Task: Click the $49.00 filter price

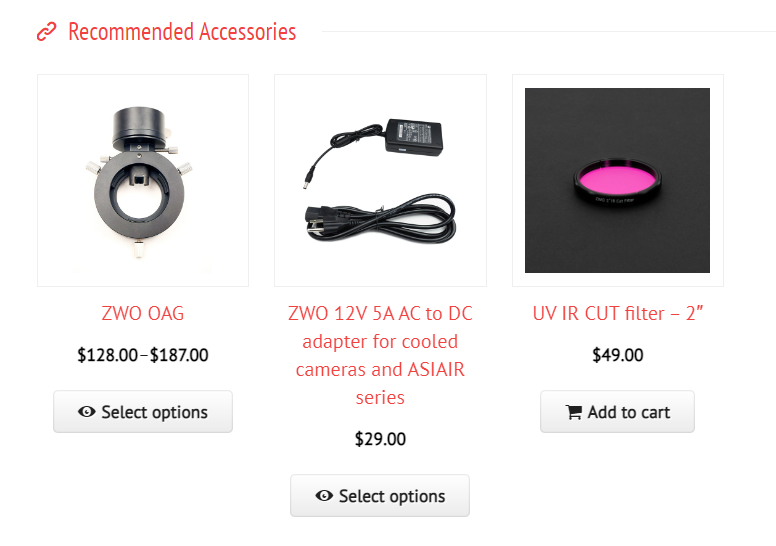Action: coord(617,355)
